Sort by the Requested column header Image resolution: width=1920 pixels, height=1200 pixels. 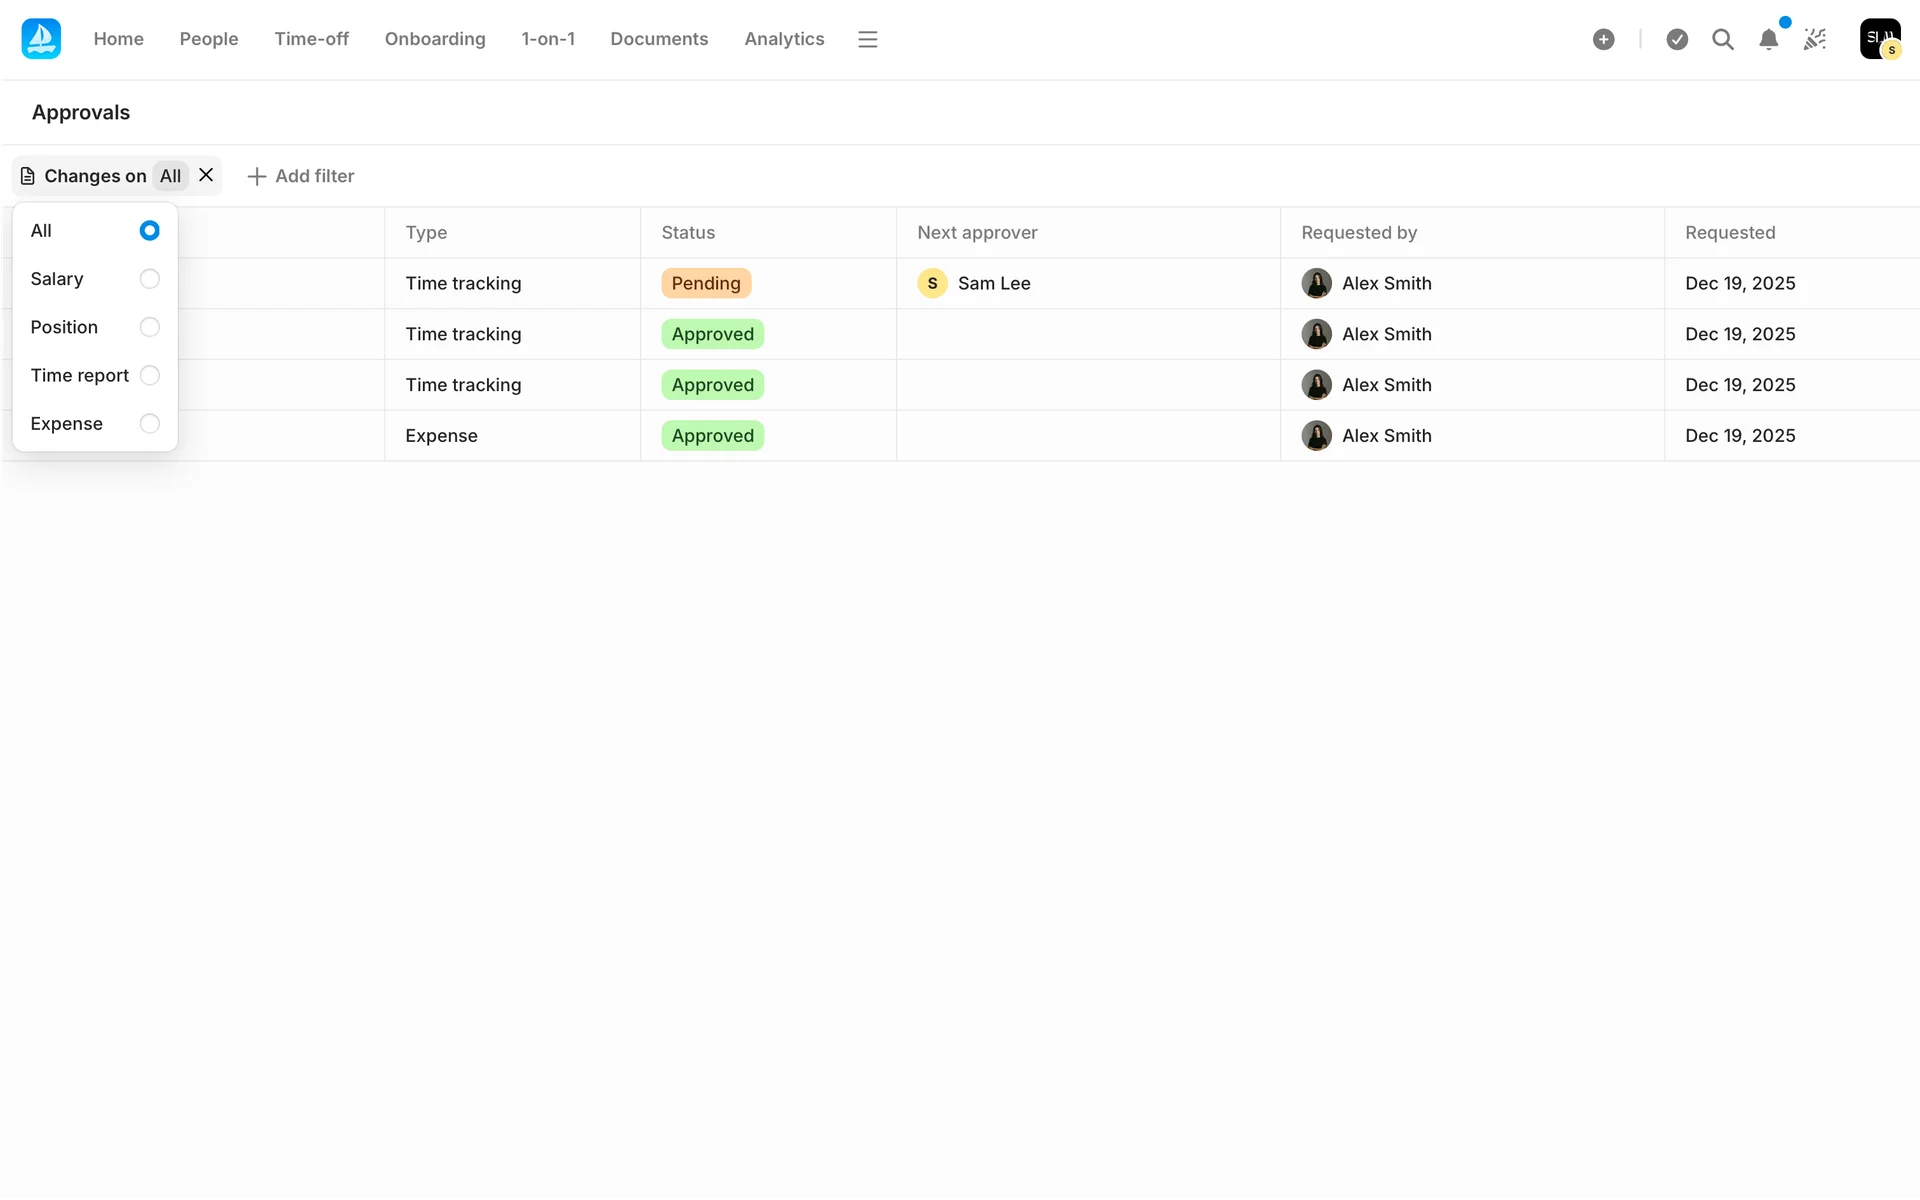click(1729, 232)
